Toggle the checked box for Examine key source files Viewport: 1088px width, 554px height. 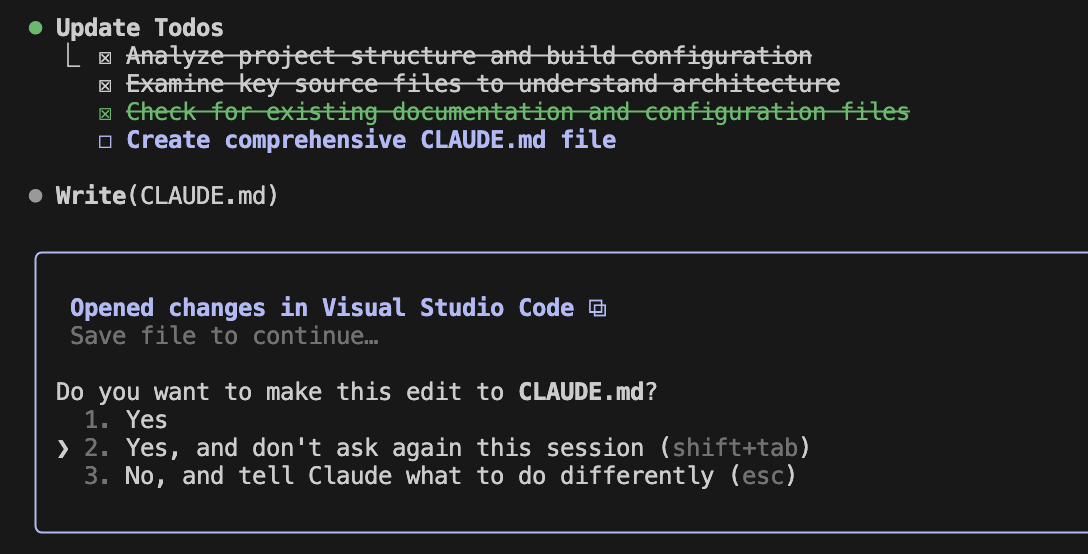(105, 85)
